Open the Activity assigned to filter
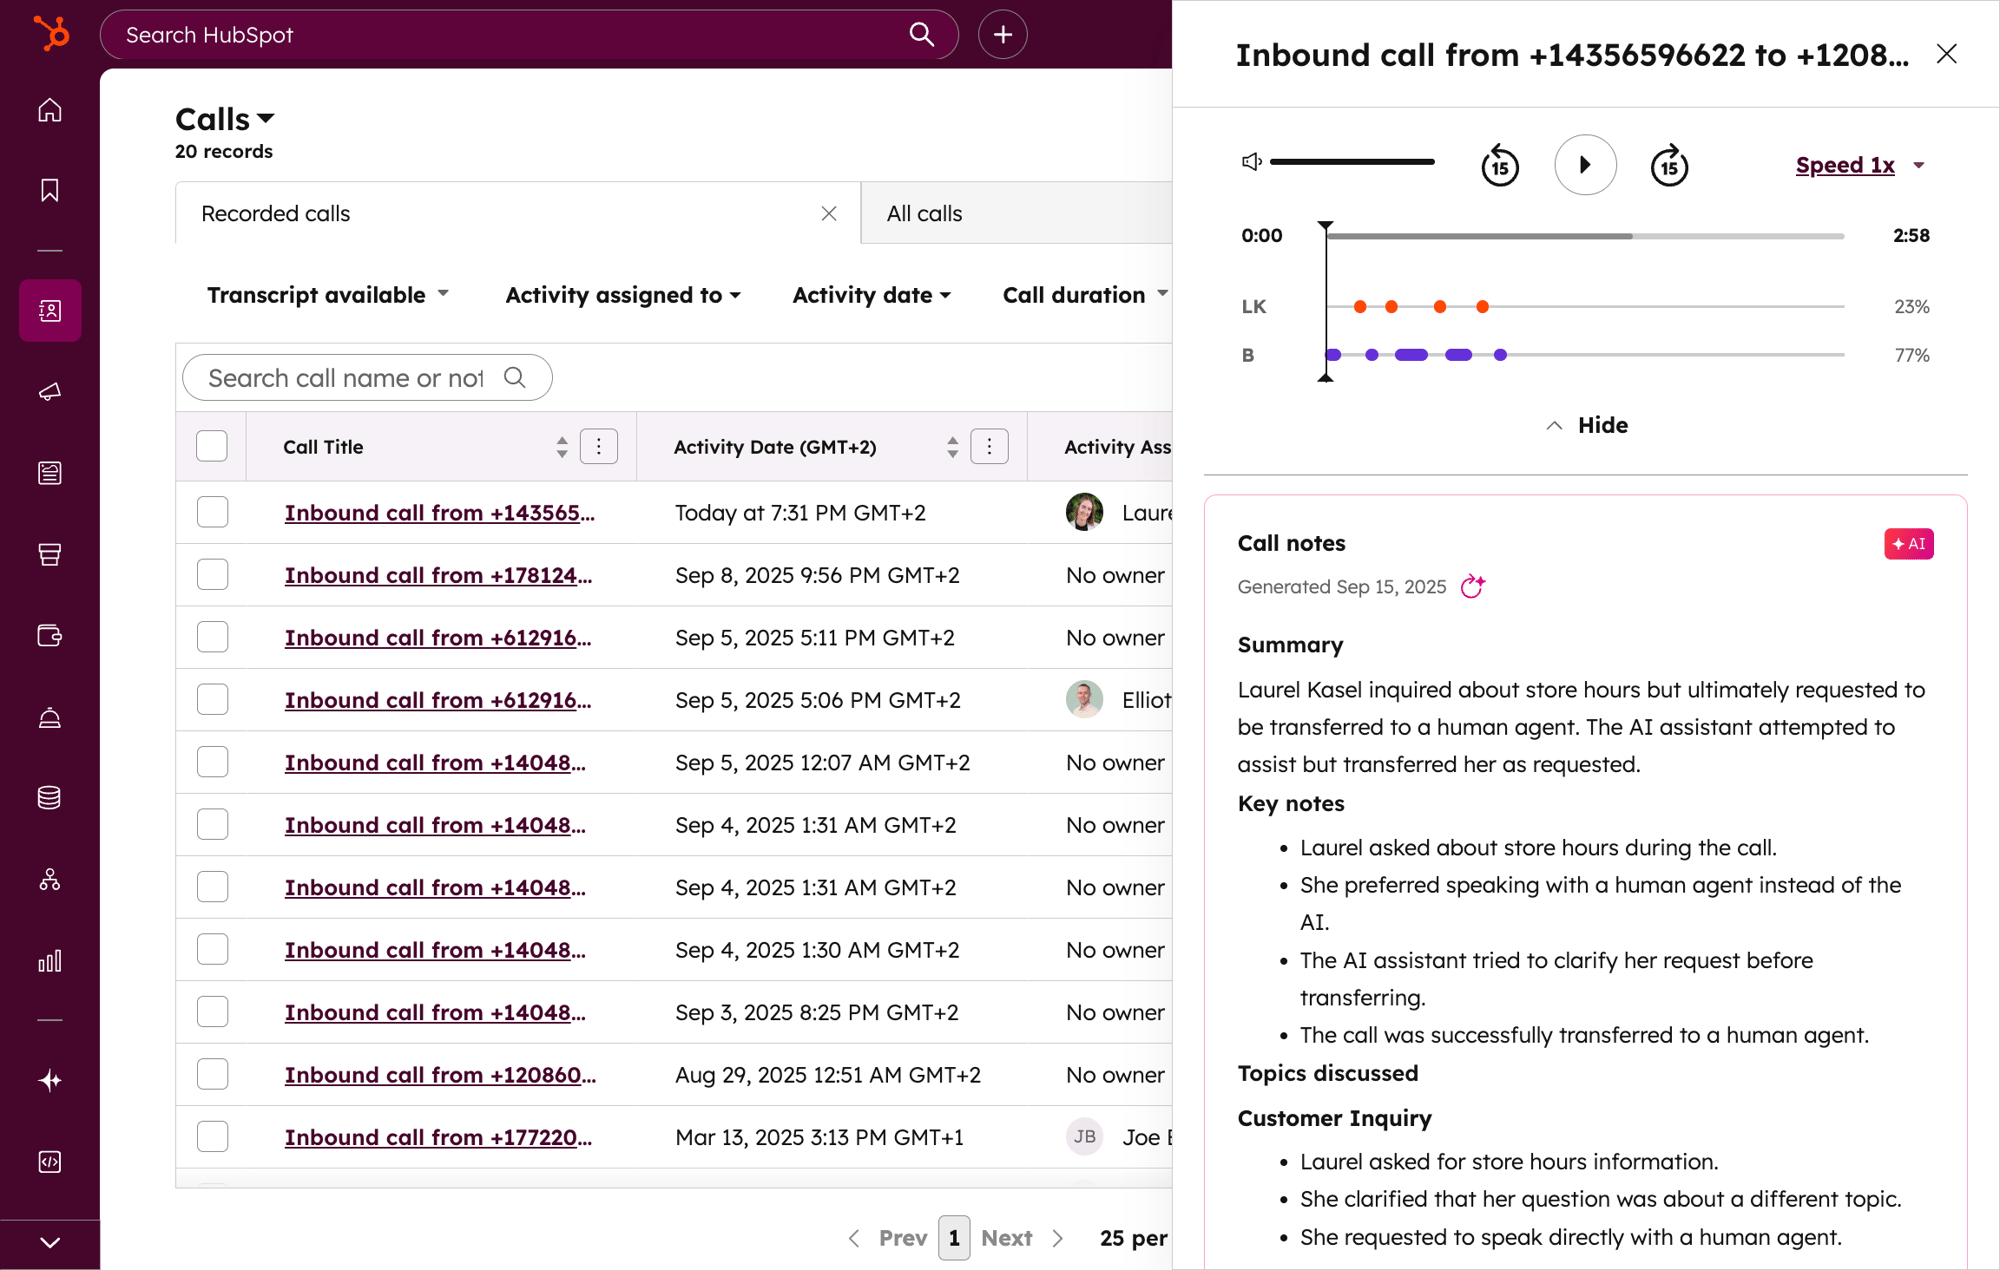The width and height of the screenshot is (2000, 1270). pos(622,295)
